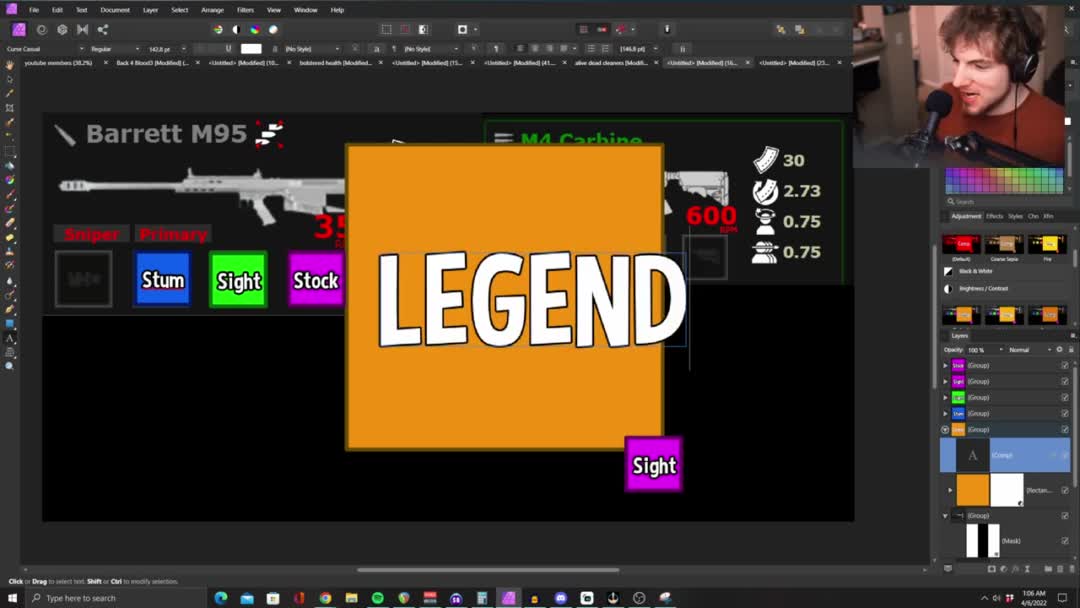Apply Auto Contrast from the toolbar

236,29
